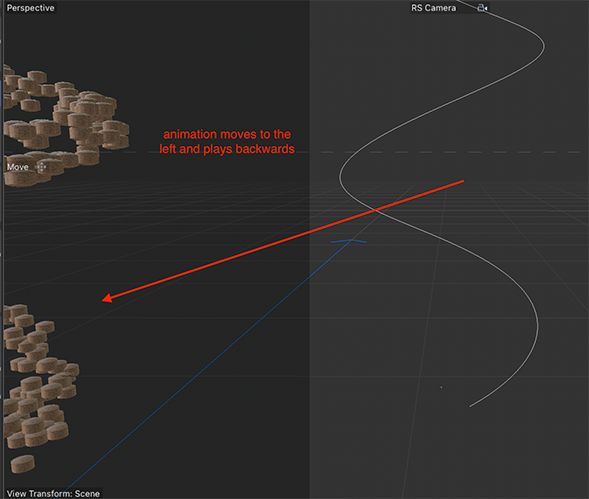Click the red arrow's arrowhead

[107, 298]
